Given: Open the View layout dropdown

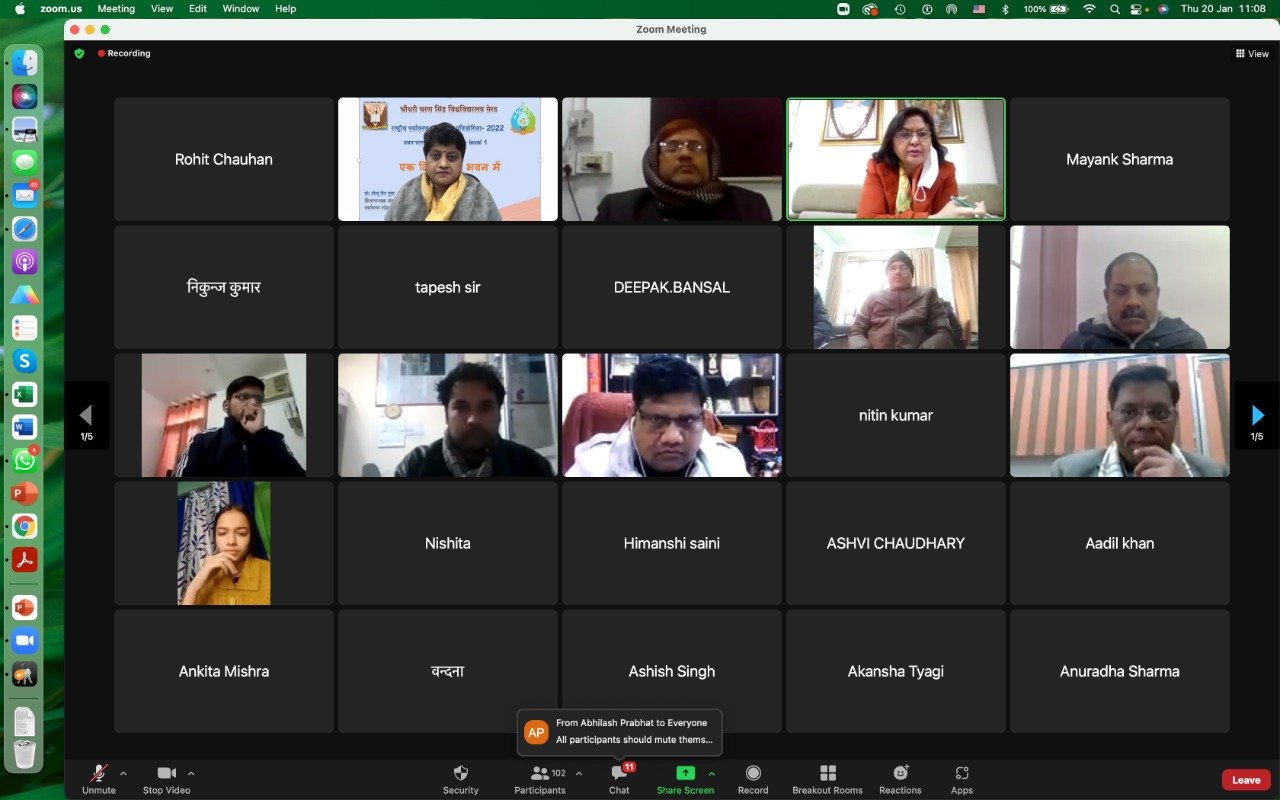Looking at the screenshot, I should pyautogui.click(x=1252, y=54).
